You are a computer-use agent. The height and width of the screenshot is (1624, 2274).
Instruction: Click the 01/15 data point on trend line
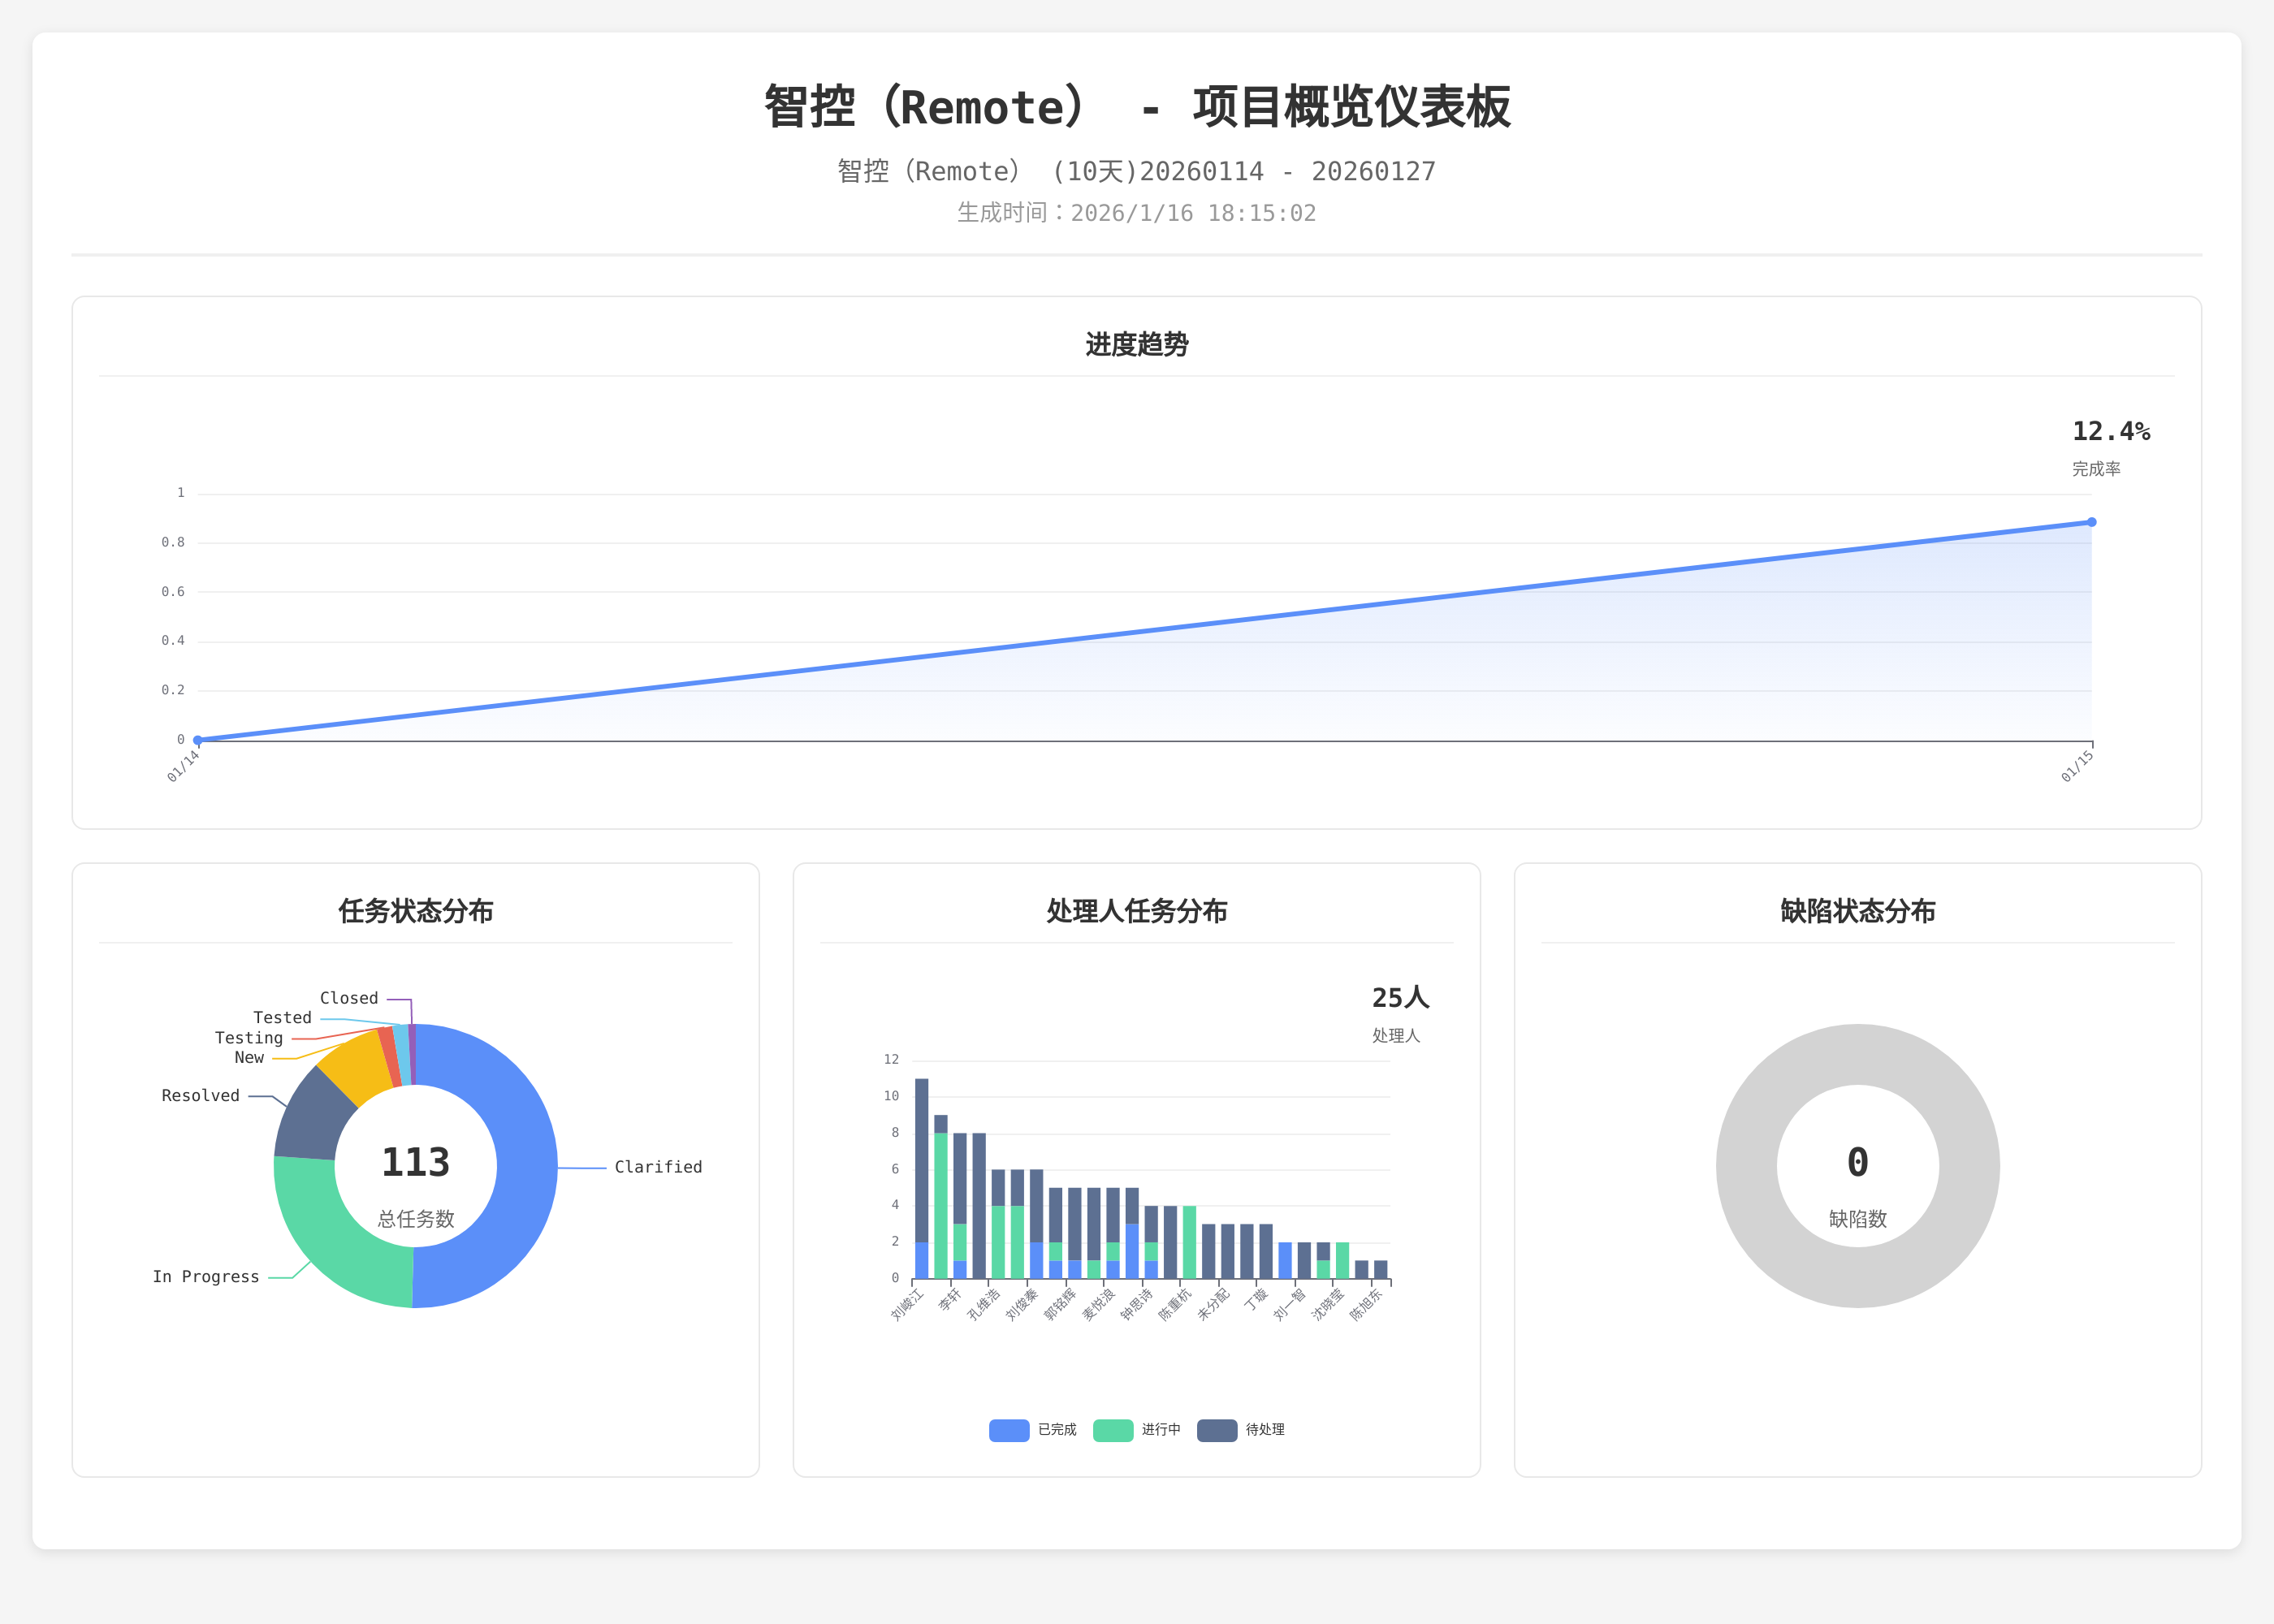click(x=2091, y=522)
